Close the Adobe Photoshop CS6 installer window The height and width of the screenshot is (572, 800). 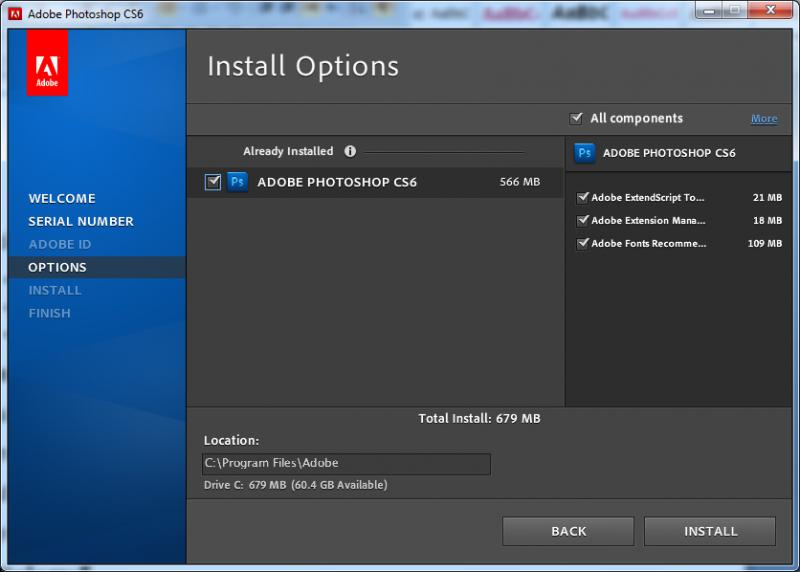771,10
